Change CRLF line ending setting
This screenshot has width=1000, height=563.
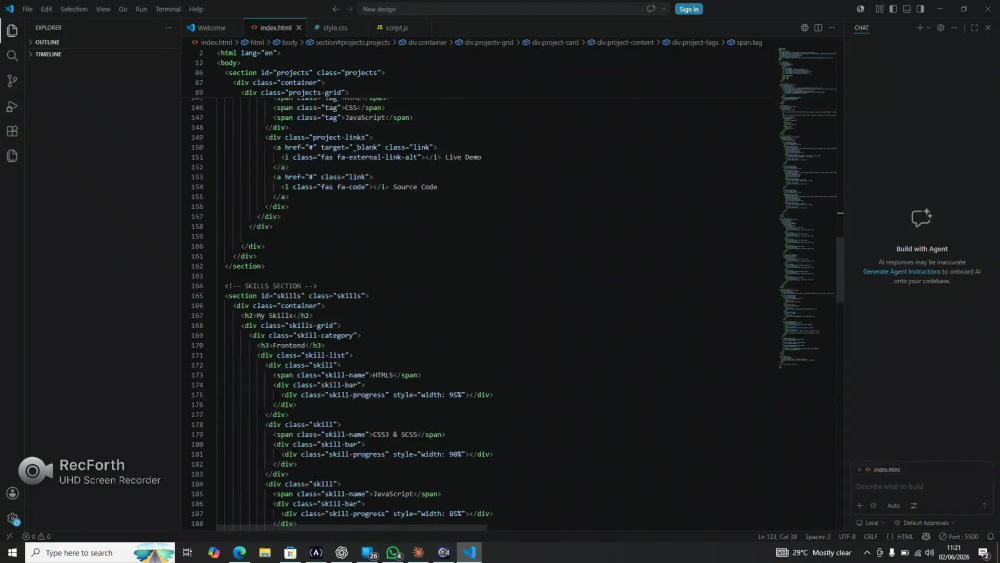(871, 537)
